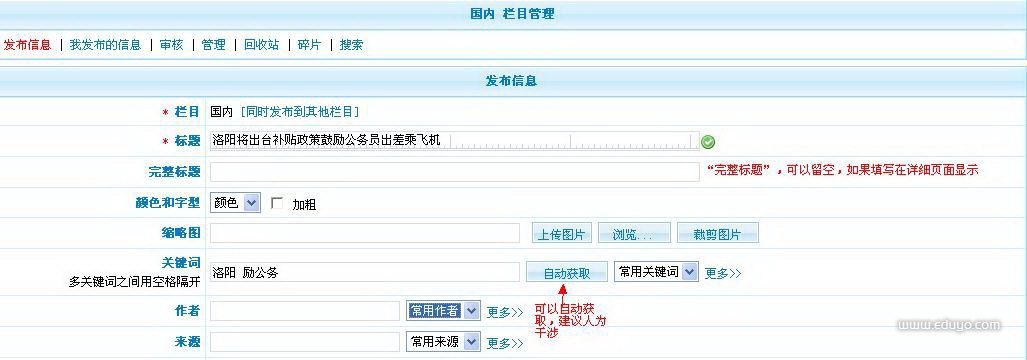Click the 国内 栏目管理 header text
Screen dimensions: 1027x360
pos(513,14)
